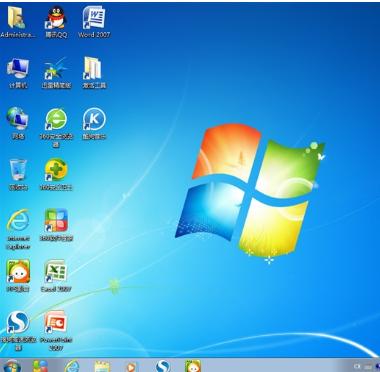Select the yellow folder beside the bird icon
Image resolution: width=380 pixels, height=372 pixels.
click(x=94, y=73)
